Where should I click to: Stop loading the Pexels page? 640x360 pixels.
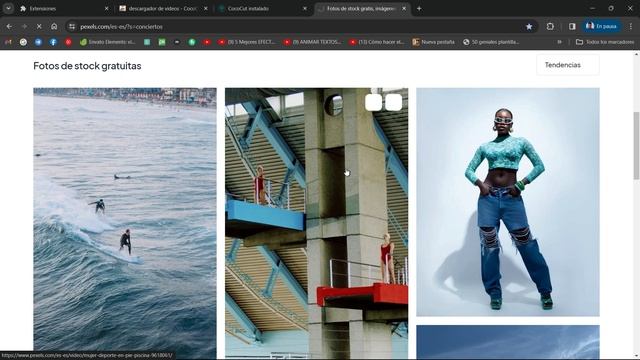(x=39, y=27)
